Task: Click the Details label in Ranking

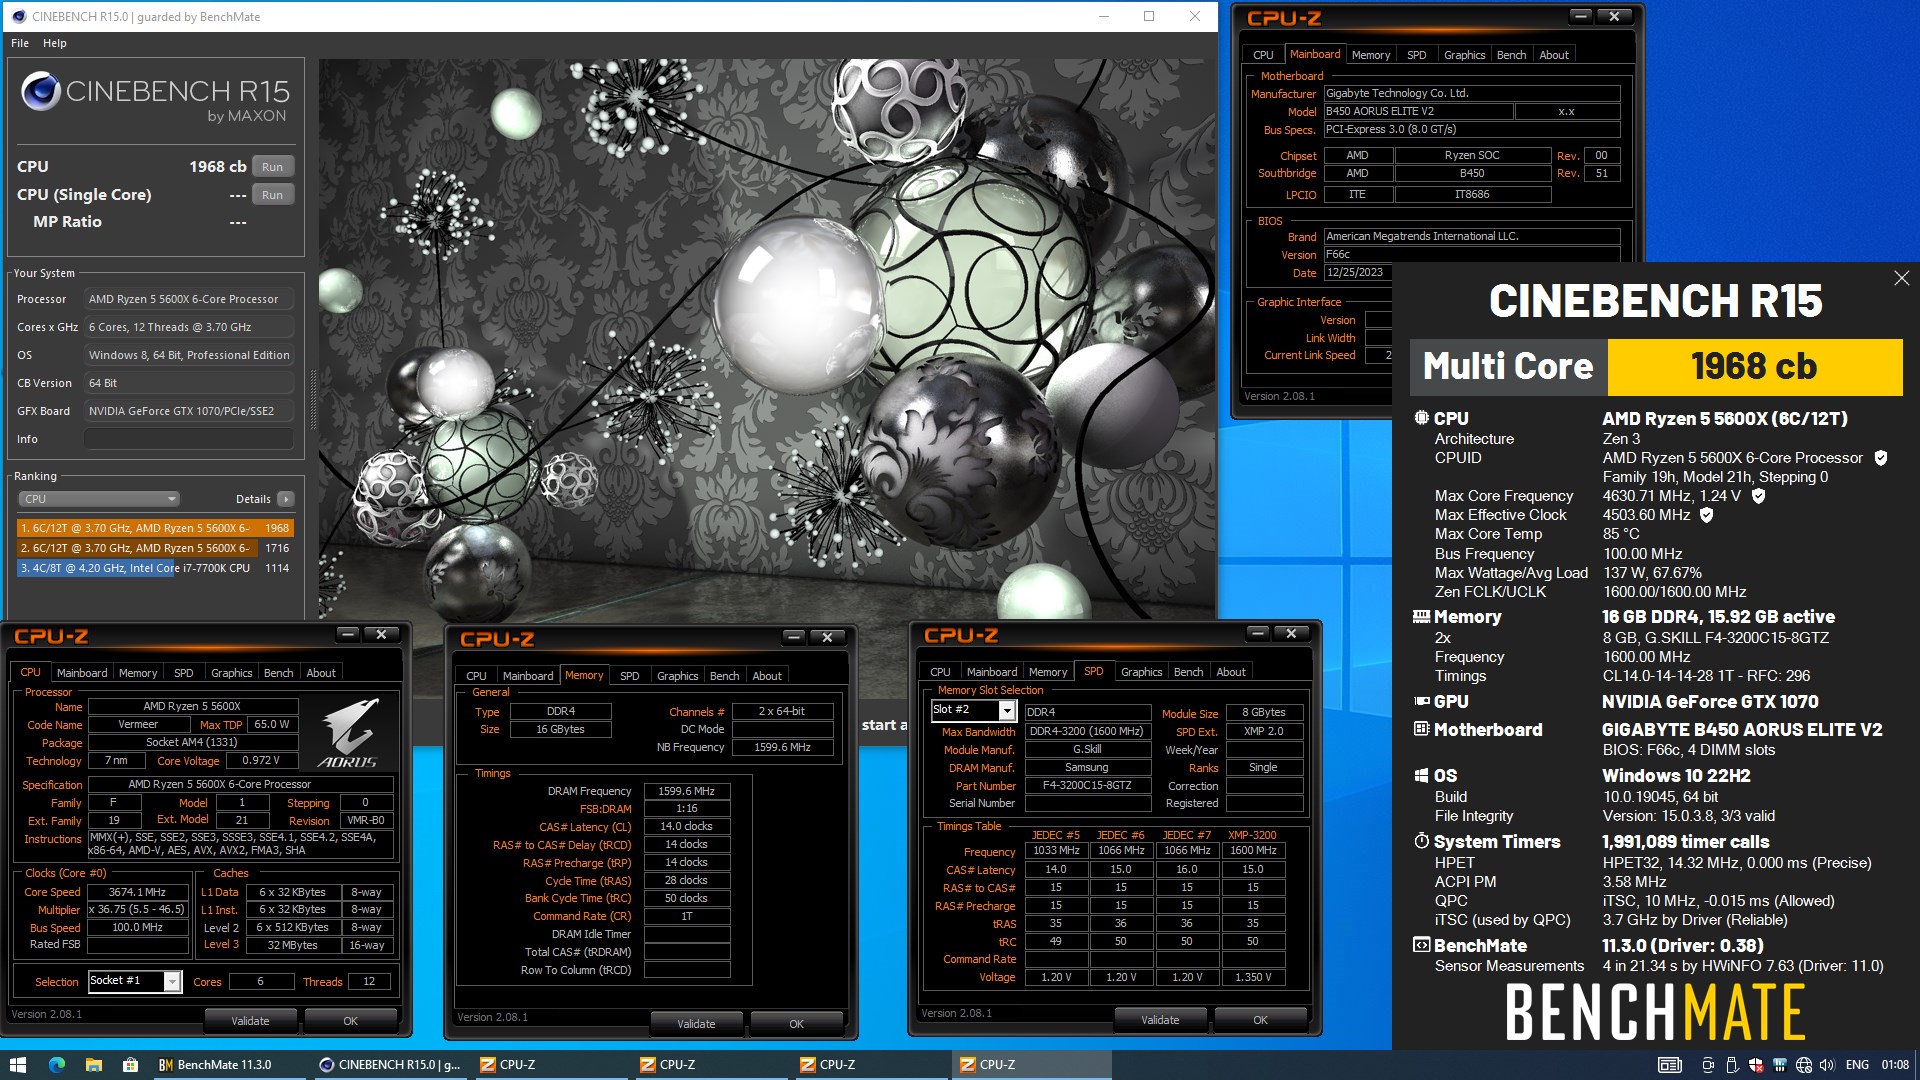Action: (x=253, y=499)
